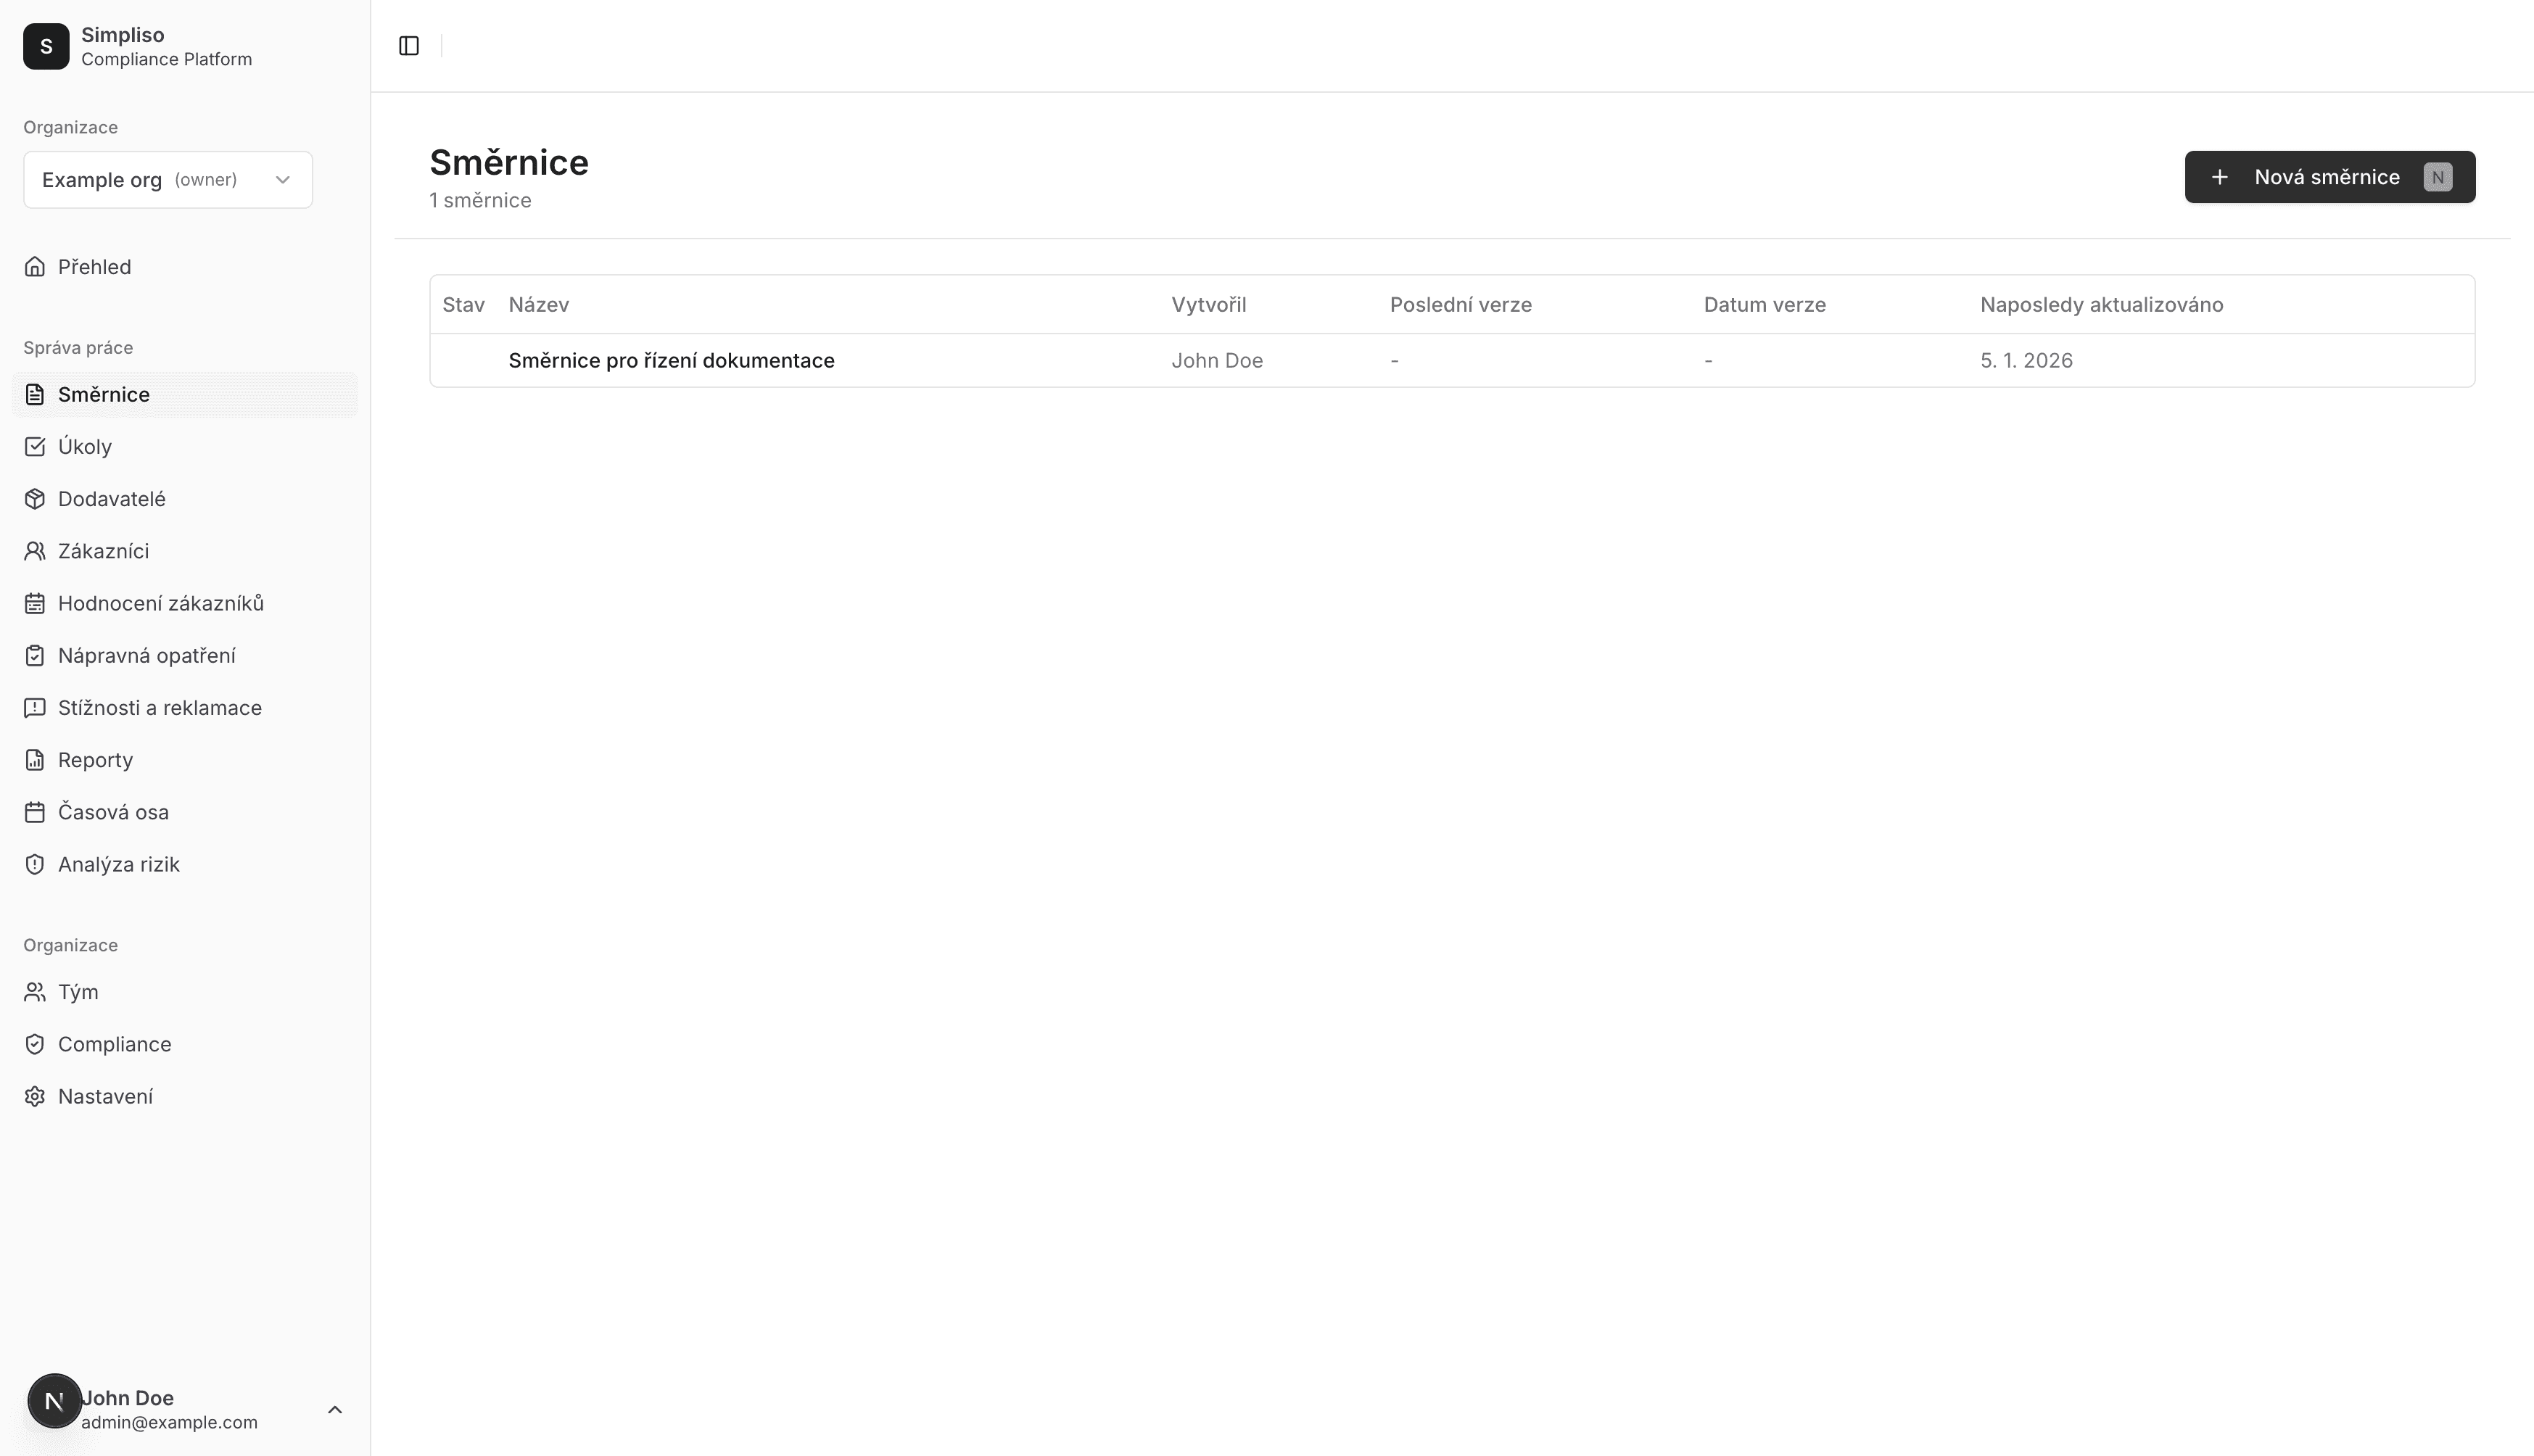The image size is (2534, 1456).
Task: Click the Úkoly checkbox icon
Action: pyautogui.click(x=35, y=447)
